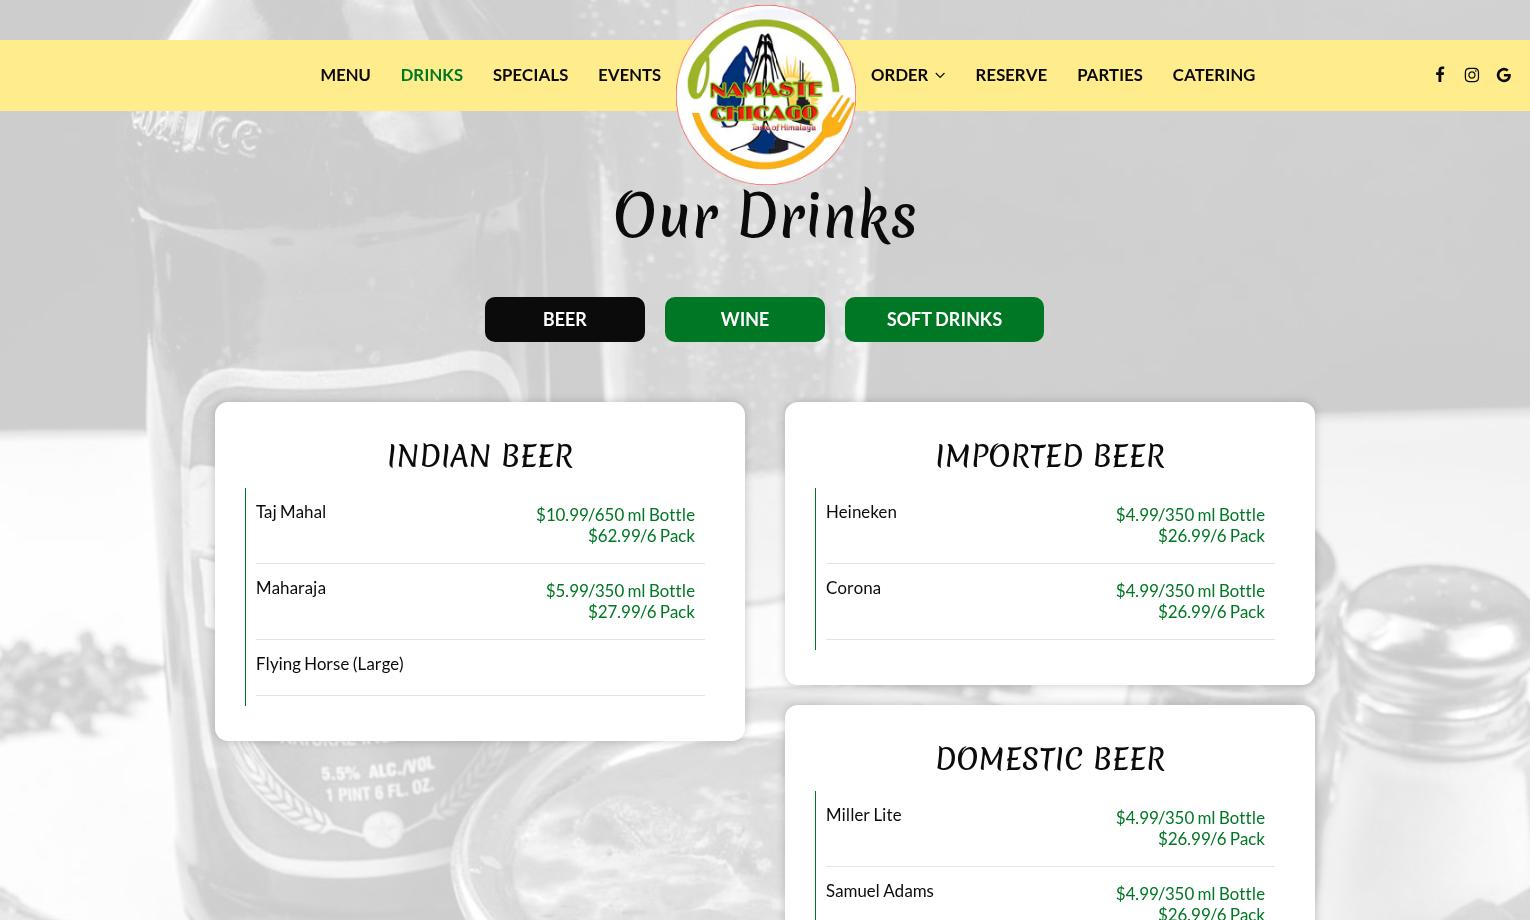Image resolution: width=1530 pixels, height=920 pixels.
Task: Click the $10.99/650 ml Bottle price
Action: (615, 515)
